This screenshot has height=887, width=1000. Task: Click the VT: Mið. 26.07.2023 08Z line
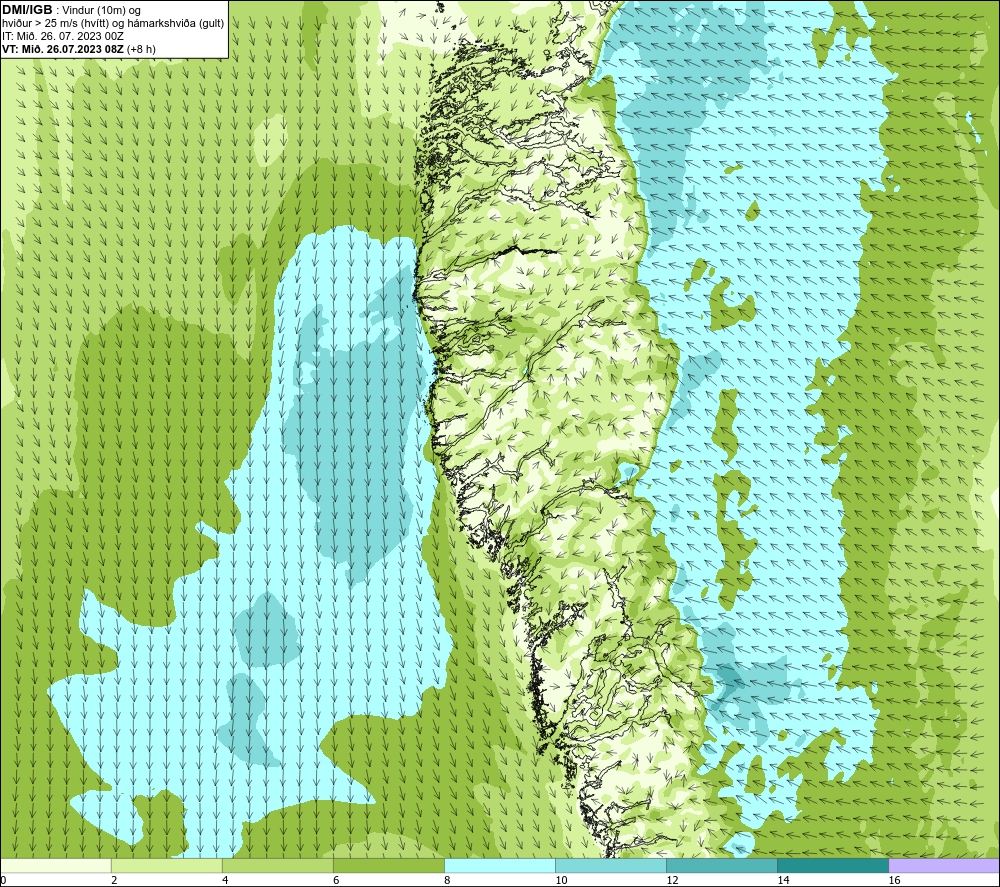coord(78,49)
